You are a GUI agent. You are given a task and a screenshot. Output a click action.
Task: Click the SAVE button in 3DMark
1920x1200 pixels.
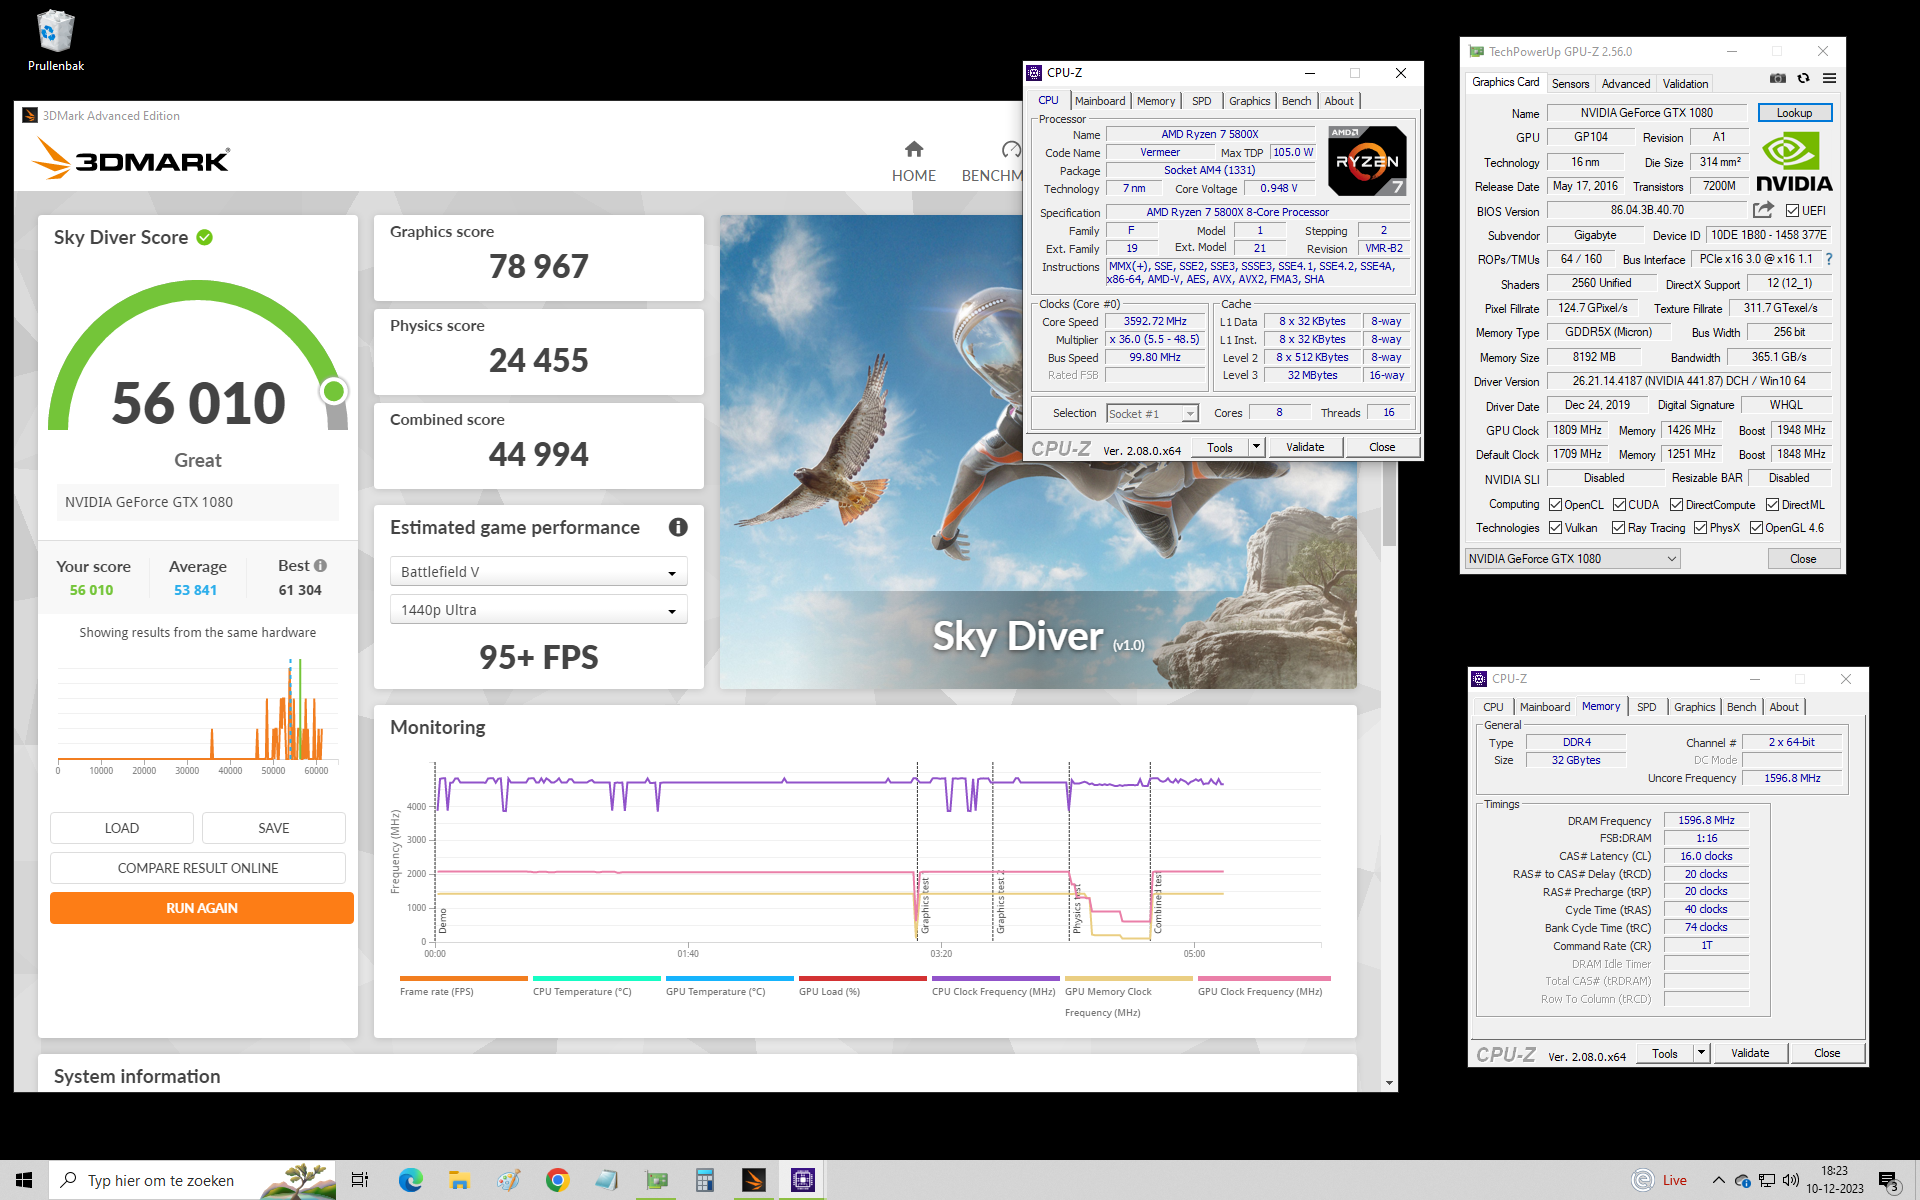click(274, 828)
